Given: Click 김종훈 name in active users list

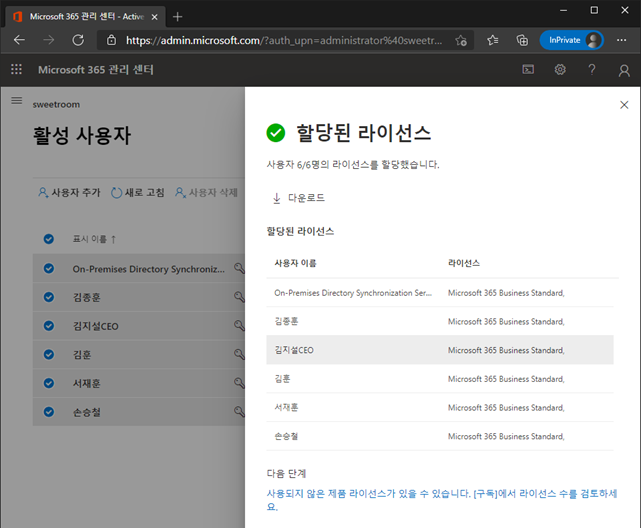Looking at the screenshot, I should tap(86, 298).
